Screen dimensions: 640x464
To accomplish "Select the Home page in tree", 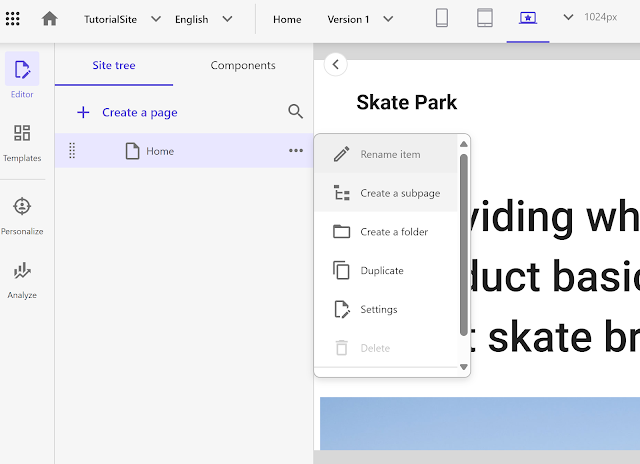I will pyautogui.click(x=184, y=151).
